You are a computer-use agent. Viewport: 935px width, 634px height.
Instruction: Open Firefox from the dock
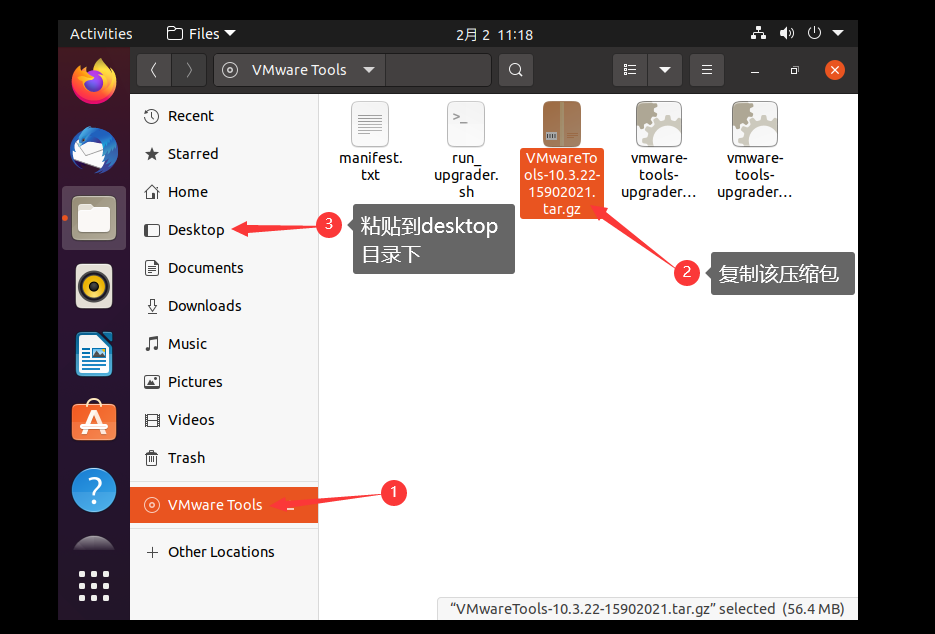(93, 81)
